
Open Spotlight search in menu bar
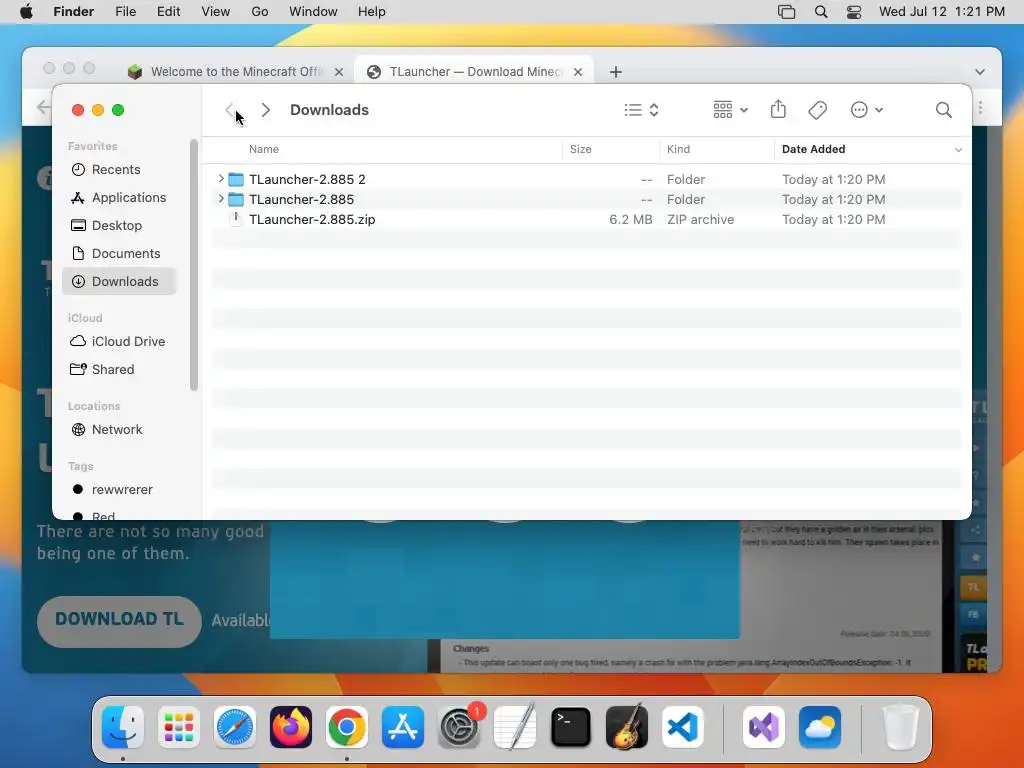(821, 12)
